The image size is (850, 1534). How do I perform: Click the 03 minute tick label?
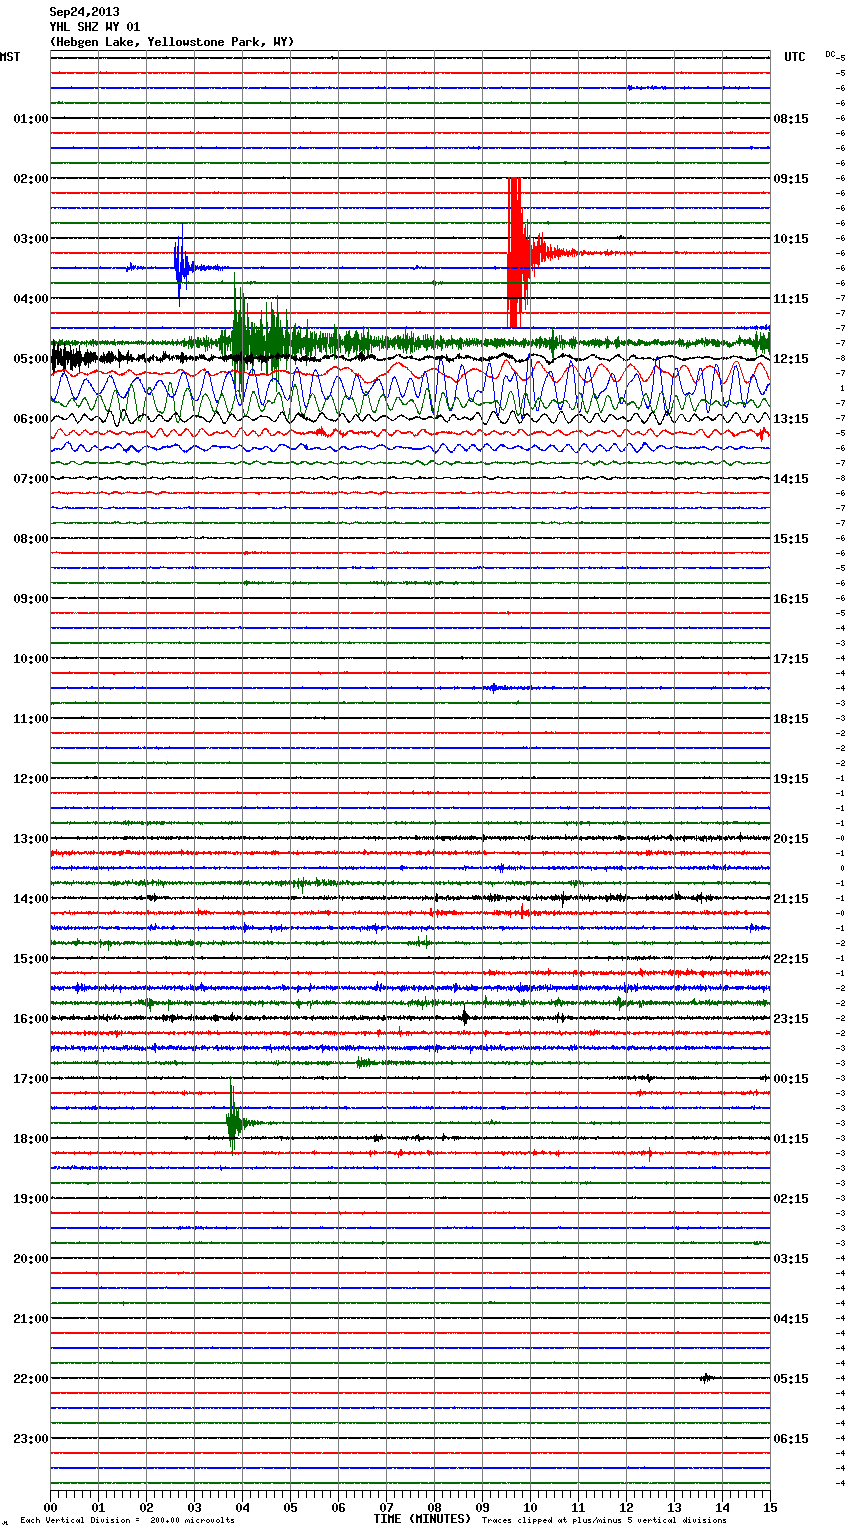pyautogui.click(x=194, y=1507)
